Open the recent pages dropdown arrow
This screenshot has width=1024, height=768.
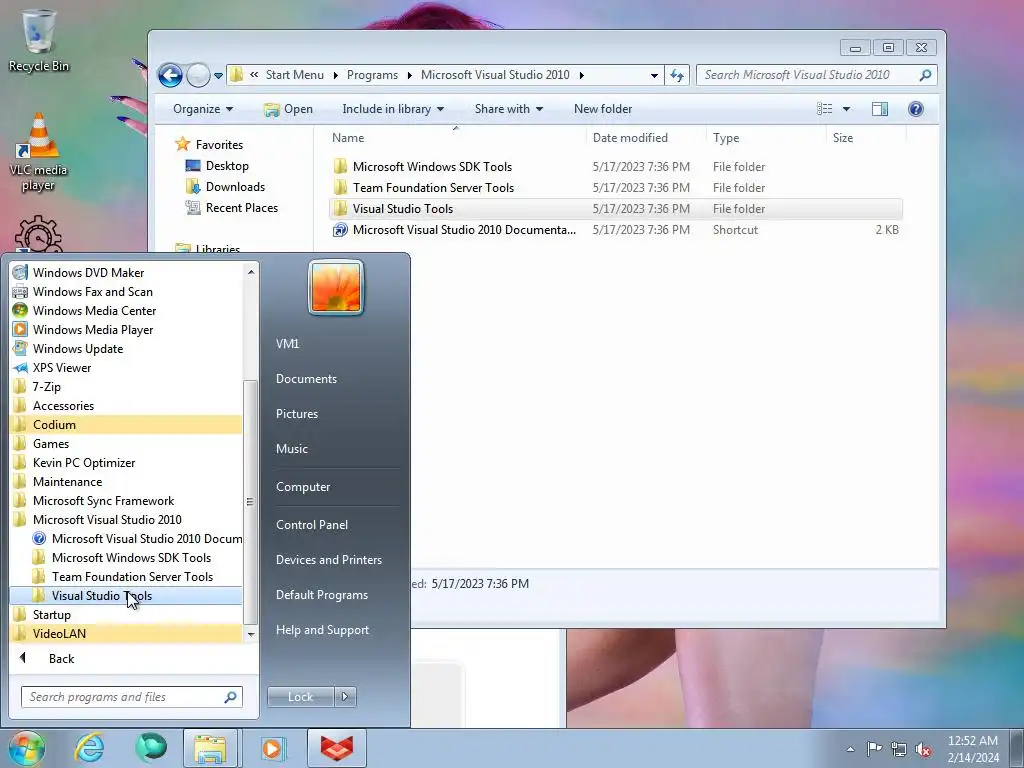pyautogui.click(x=218, y=76)
